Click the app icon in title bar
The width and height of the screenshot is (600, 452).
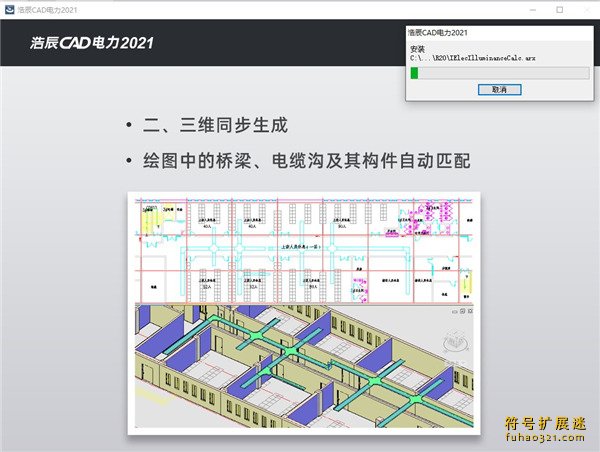point(9,10)
